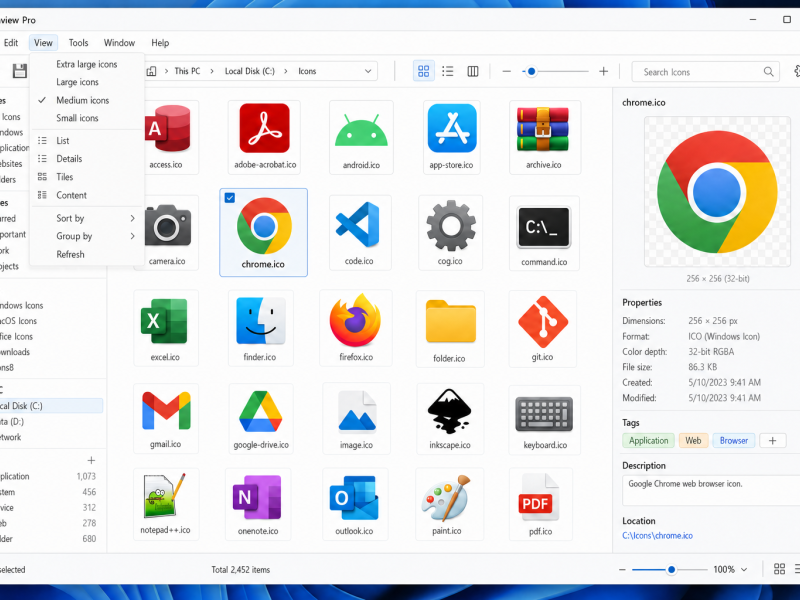
Task: Select the image.ico icon file
Action: pos(356,418)
